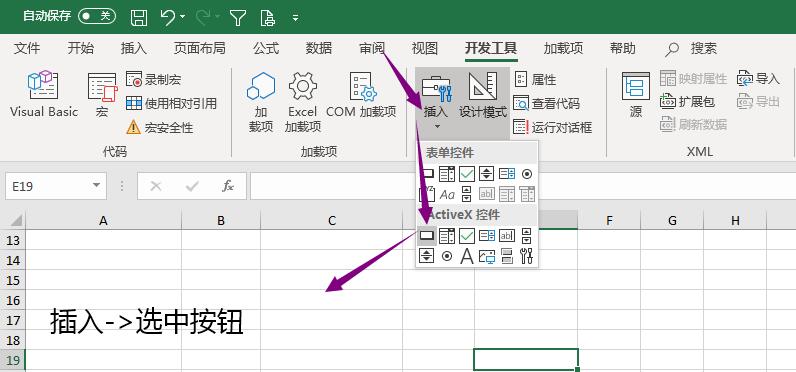The height and width of the screenshot is (372, 796).
Task: Click 扩展包 expansion packs
Action: coord(687,102)
